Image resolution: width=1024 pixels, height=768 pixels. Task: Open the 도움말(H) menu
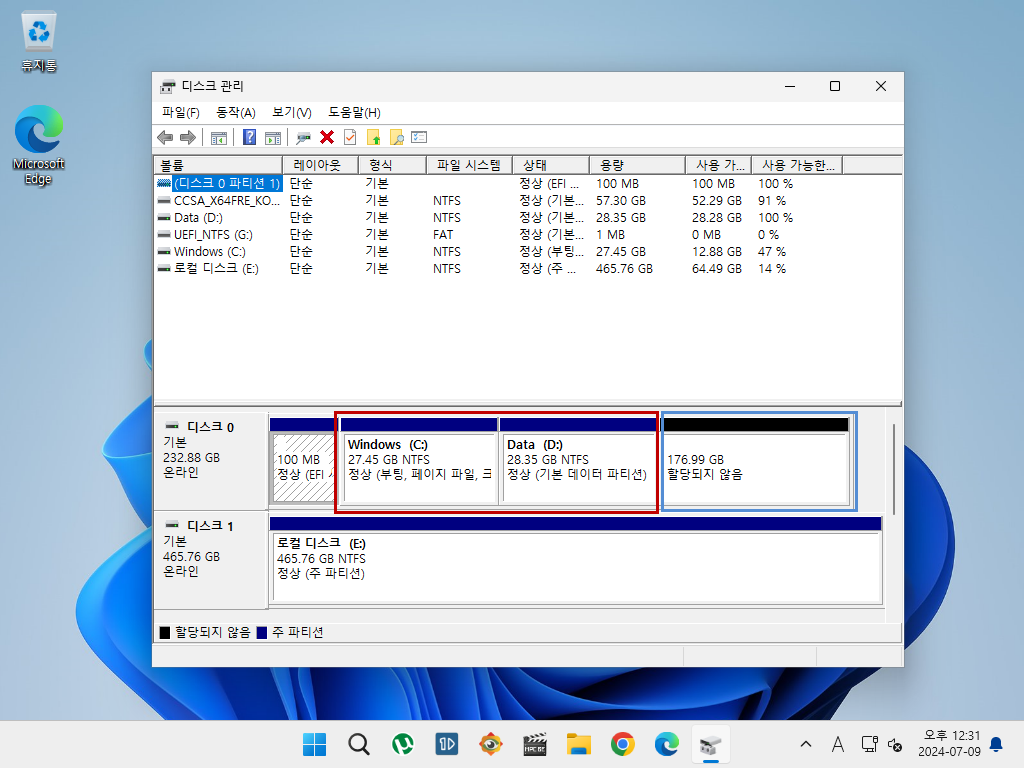(354, 112)
